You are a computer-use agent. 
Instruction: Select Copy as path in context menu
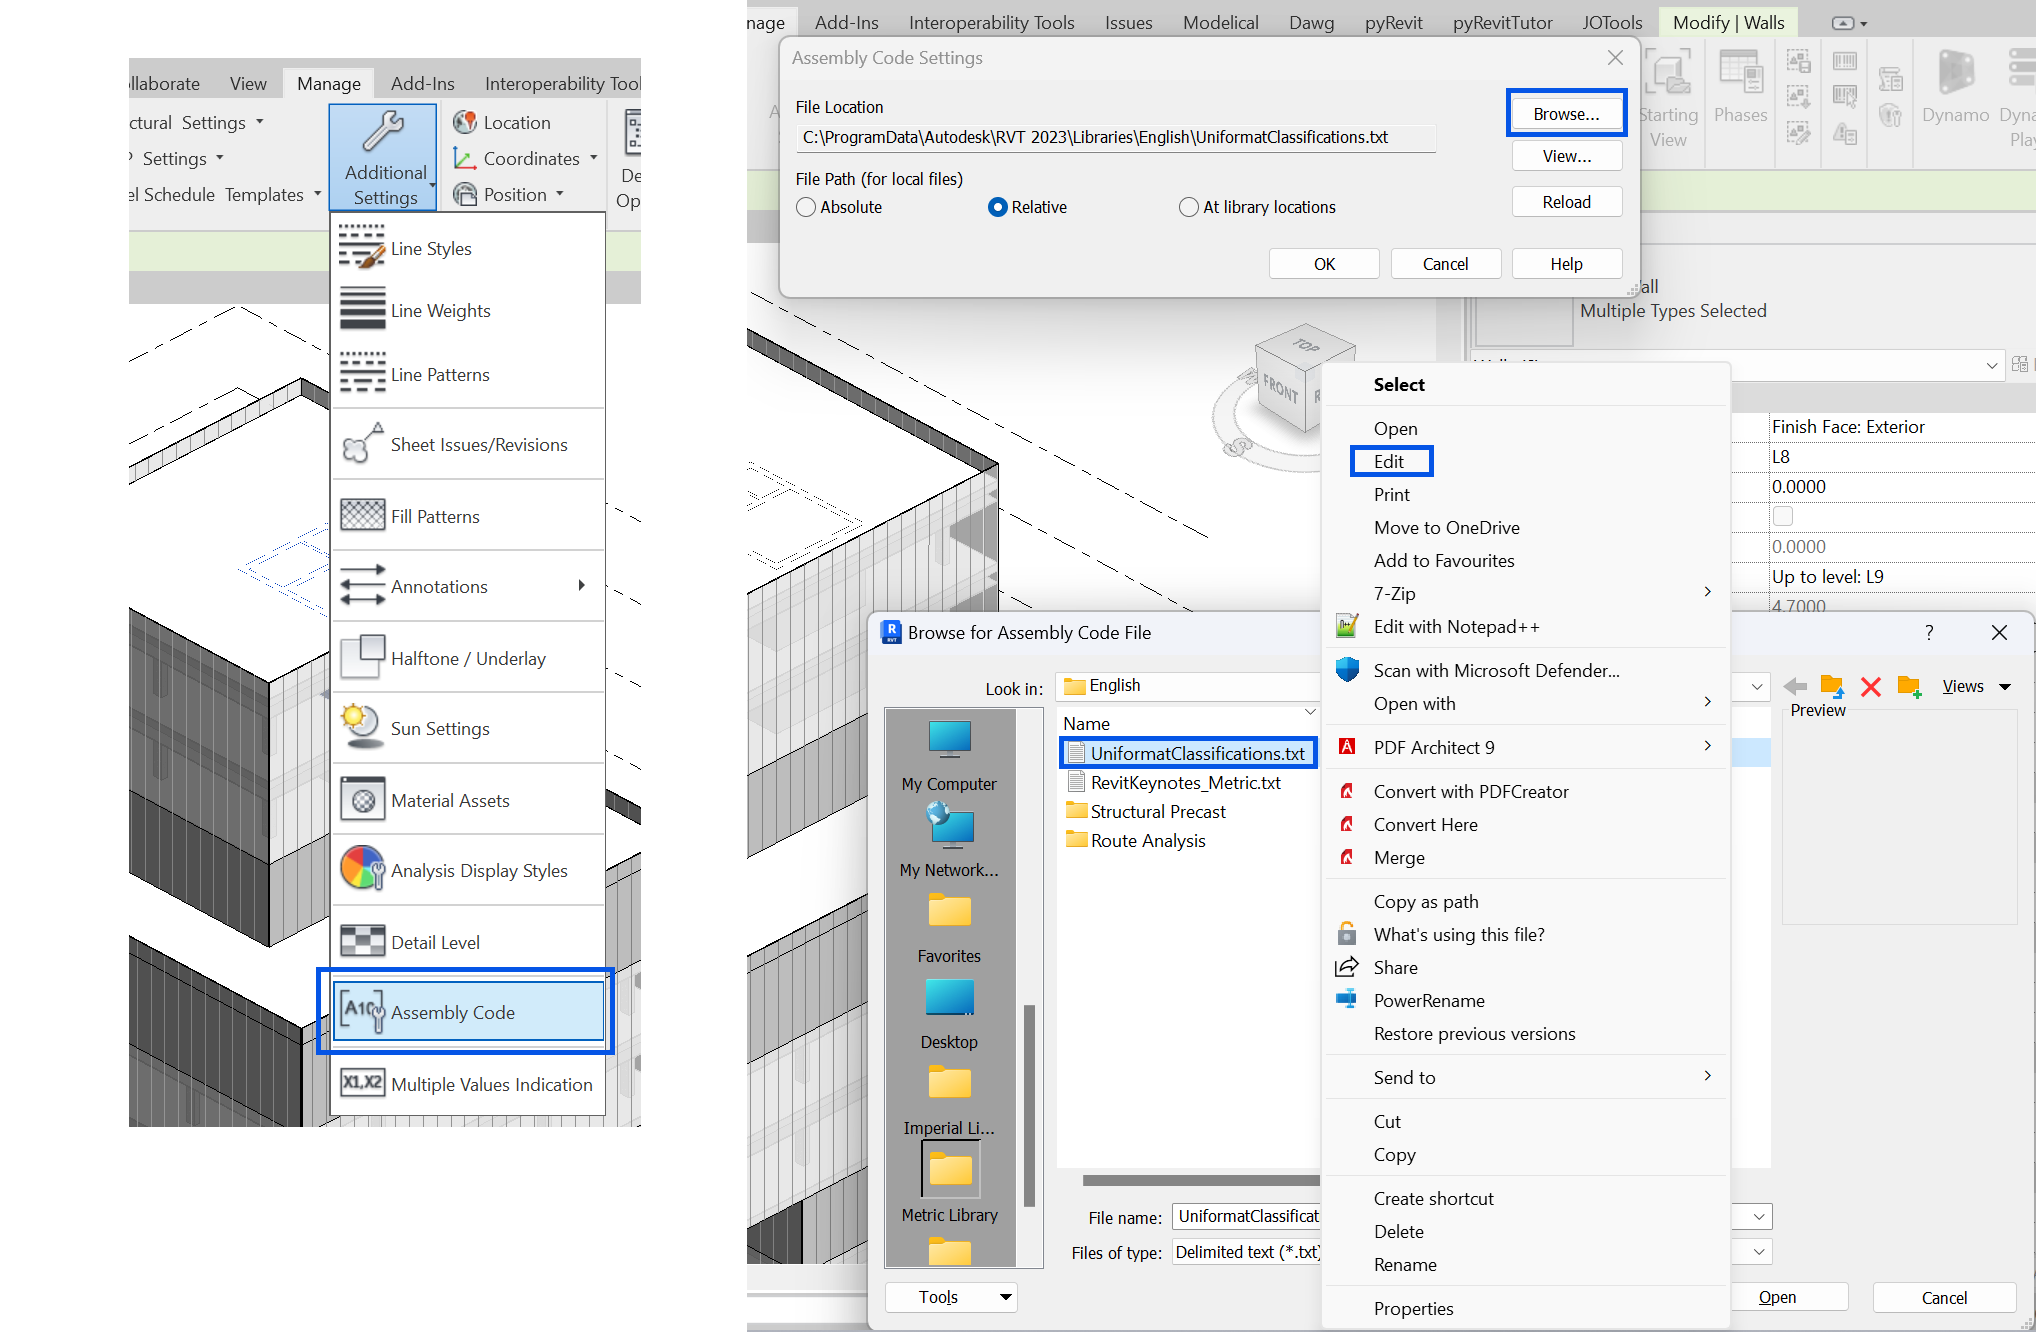click(x=1425, y=902)
